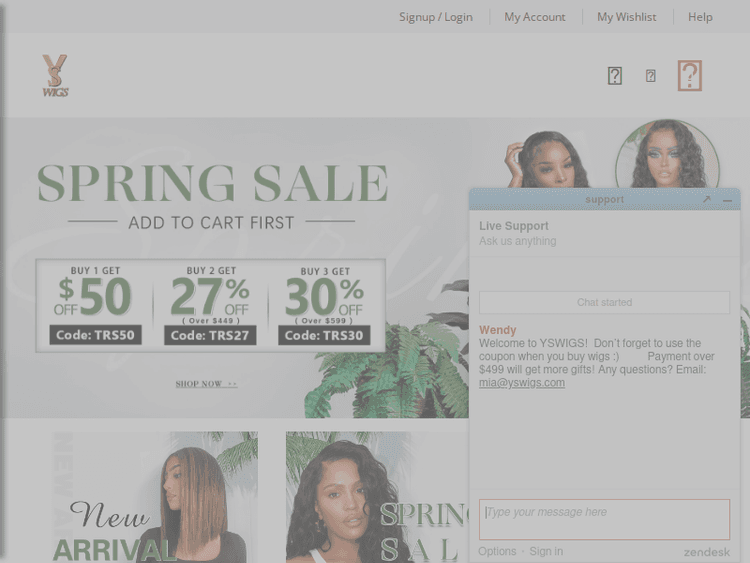Click the round model portrait in banner
This screenshot has width=750, height=563.
point(667,154)
